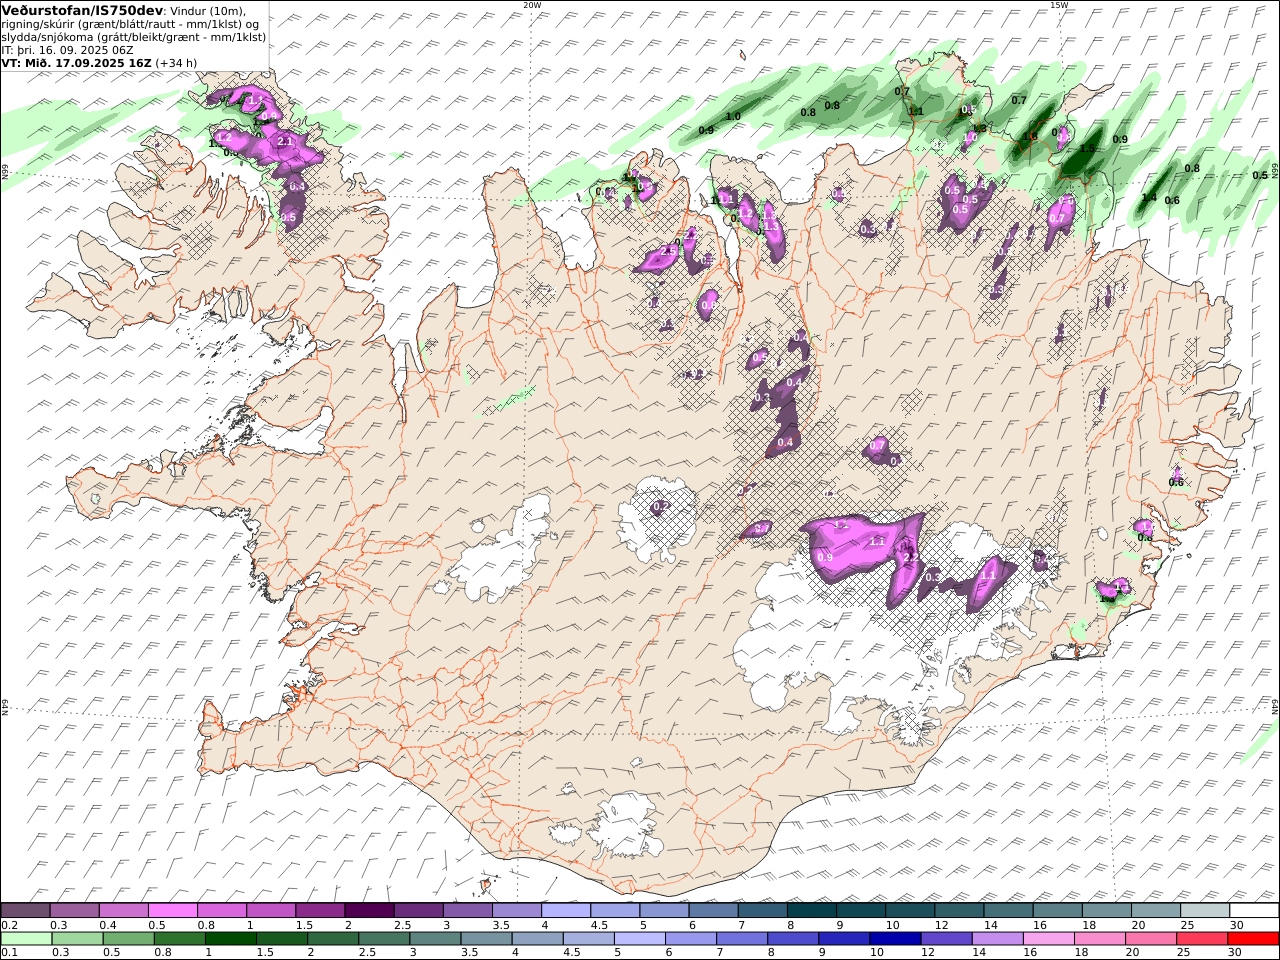Click the 'rigning/skúrir' legend description line
The image size is (1280, 960).
point(130,24)
